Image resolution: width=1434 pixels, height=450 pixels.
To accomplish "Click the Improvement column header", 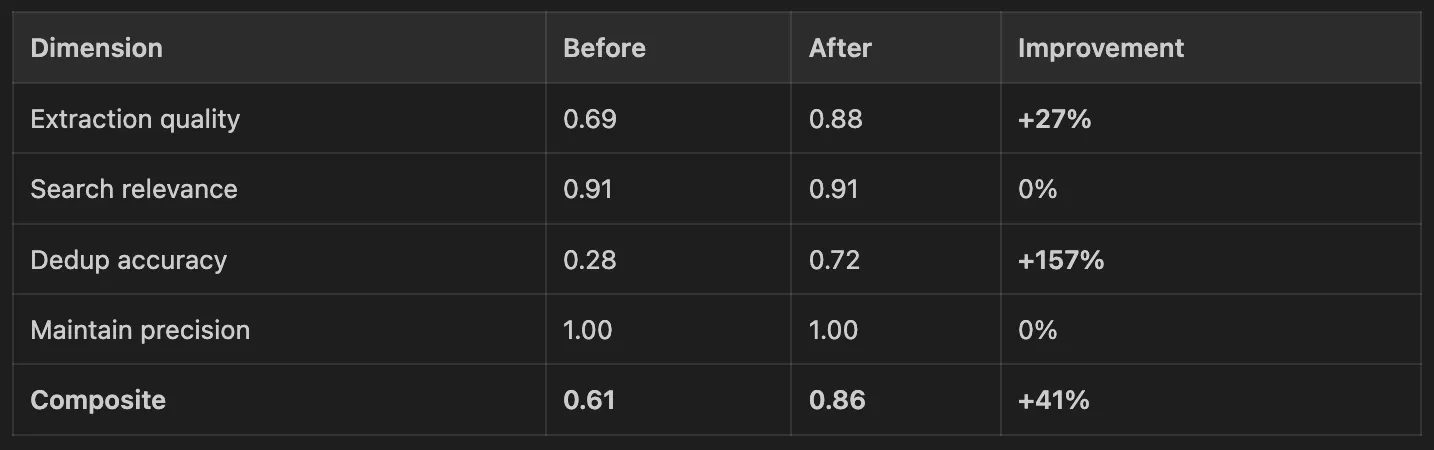I will (x=1101, y=48).
